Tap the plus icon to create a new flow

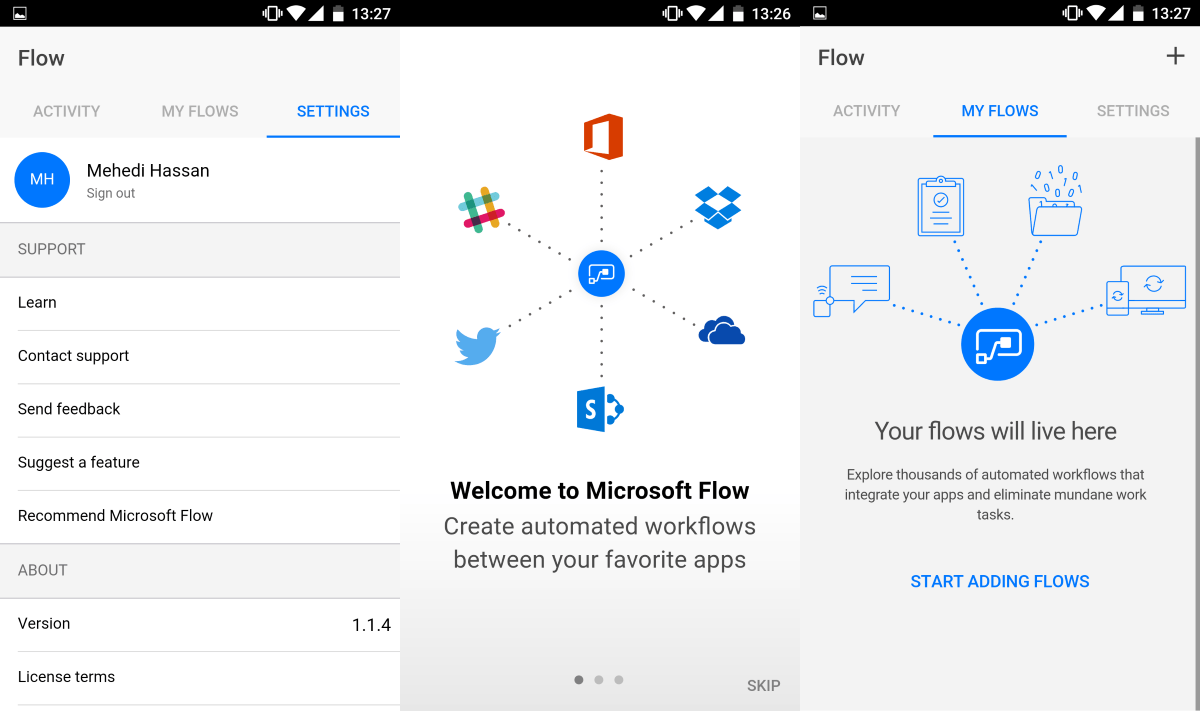tap(1175, 56)
